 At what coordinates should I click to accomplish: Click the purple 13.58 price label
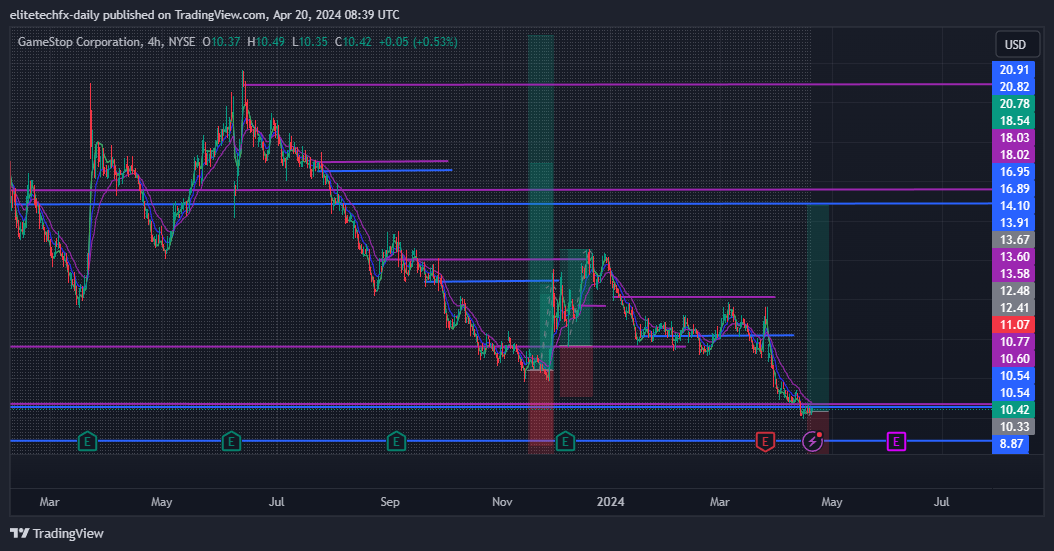(1014, 273)
